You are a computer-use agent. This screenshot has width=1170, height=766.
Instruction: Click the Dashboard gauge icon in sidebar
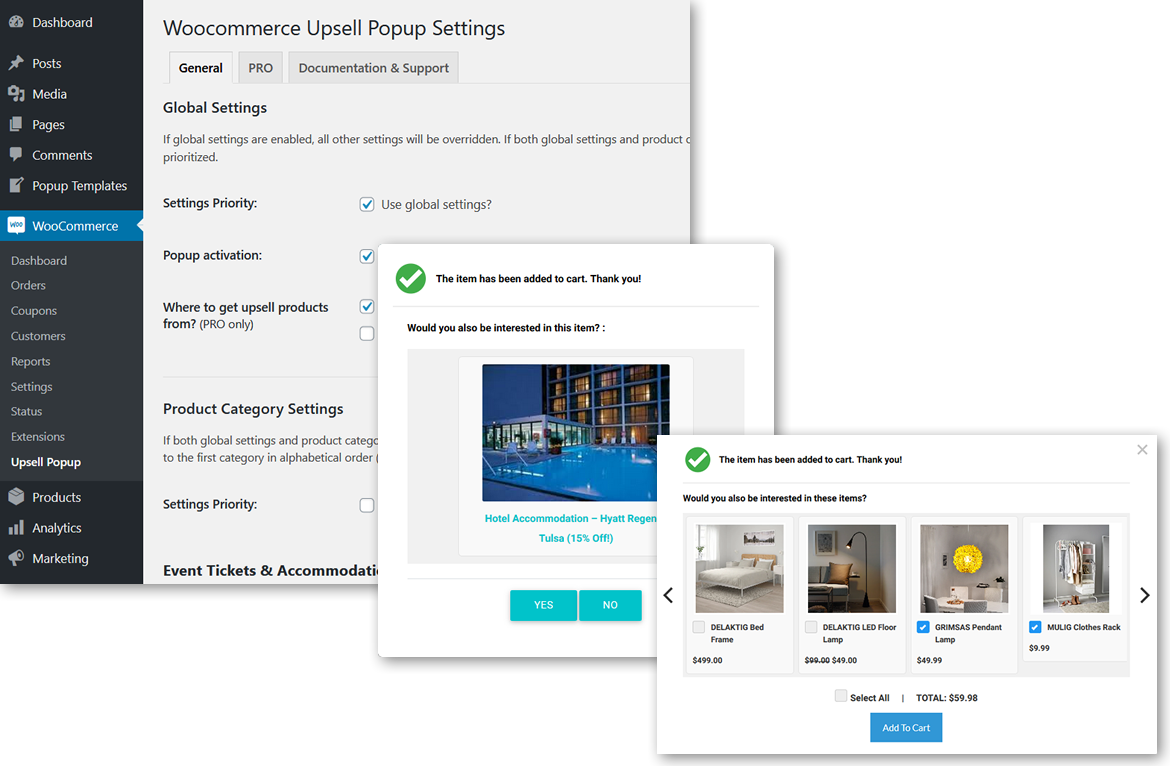coord(16,22)
